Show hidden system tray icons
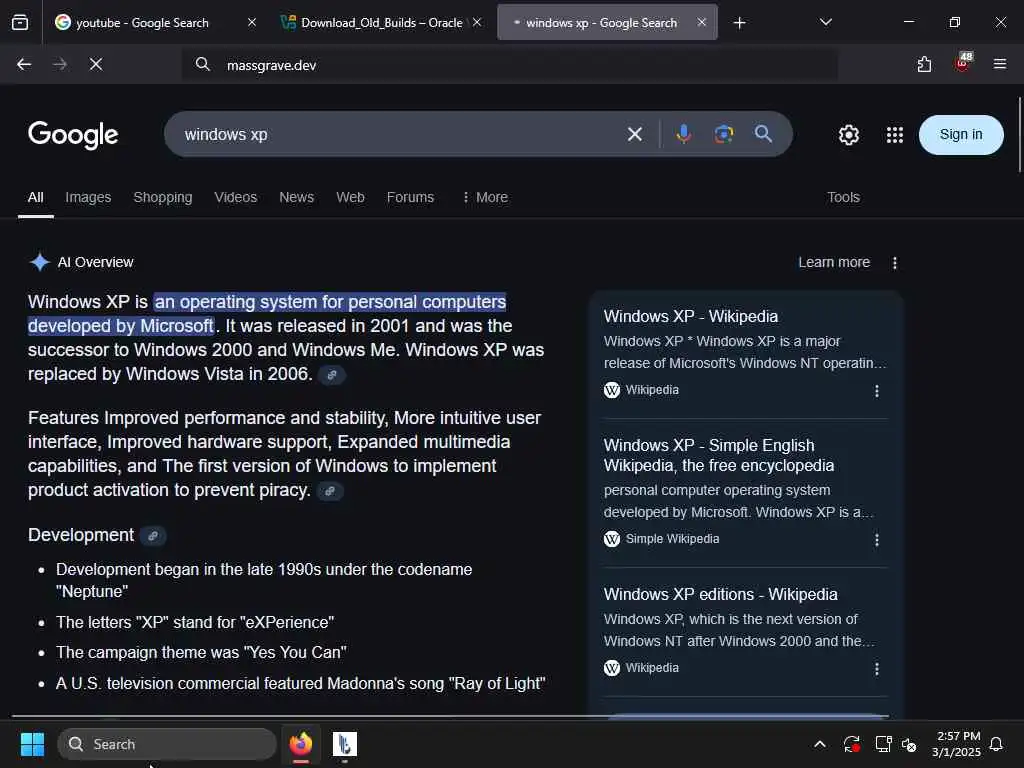 coord(820,744)
